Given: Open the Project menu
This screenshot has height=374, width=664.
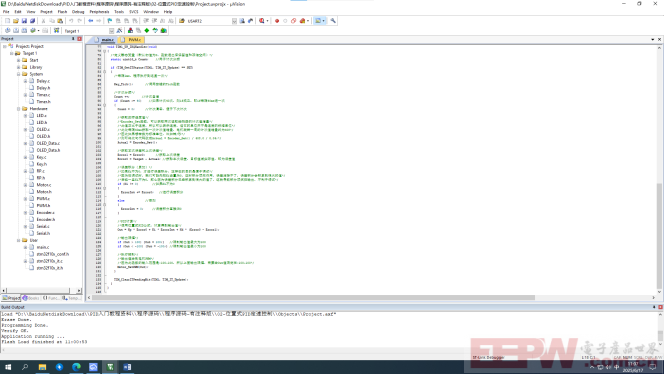Looking at the screenshot, I should 46,12.
